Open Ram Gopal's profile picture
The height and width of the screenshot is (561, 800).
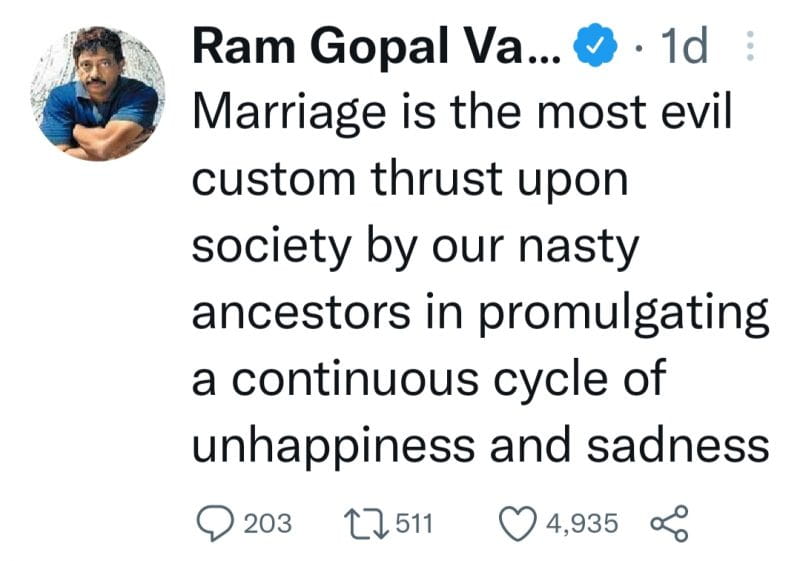click(97, 93)
